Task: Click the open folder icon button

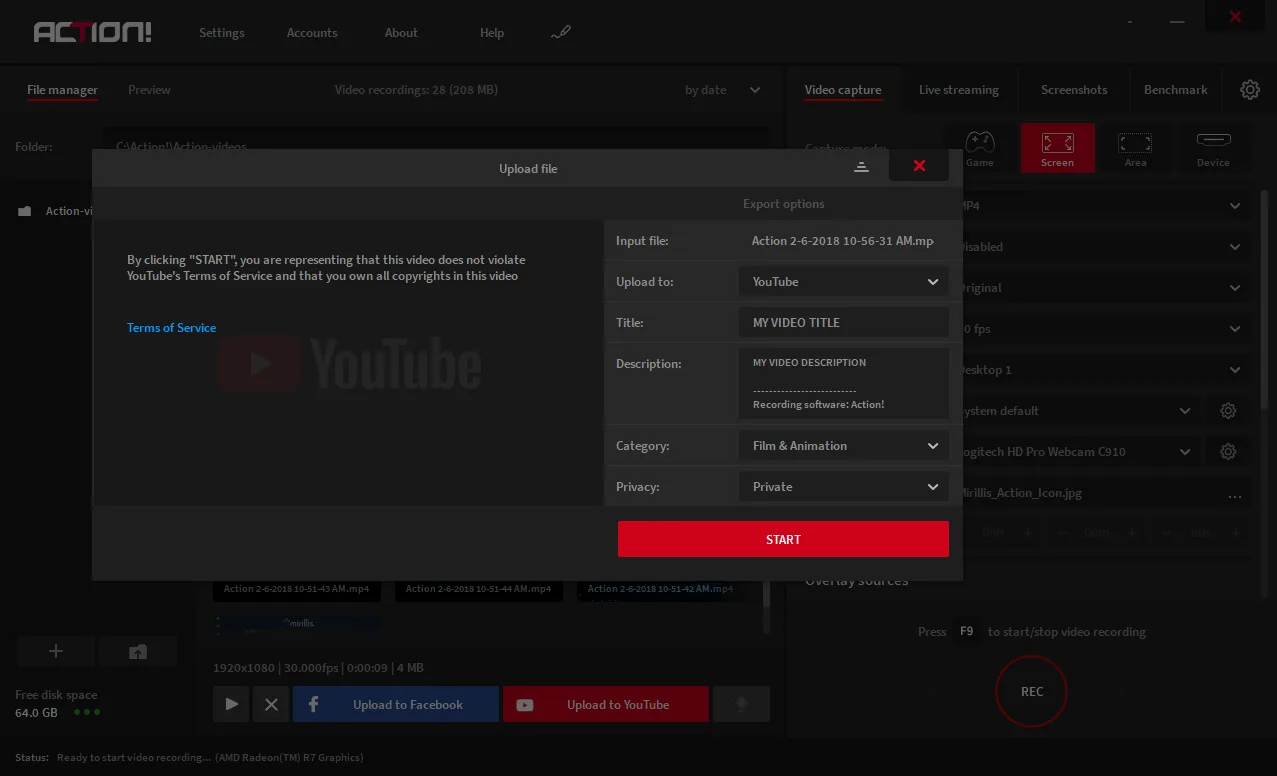Action: [138, 651]
